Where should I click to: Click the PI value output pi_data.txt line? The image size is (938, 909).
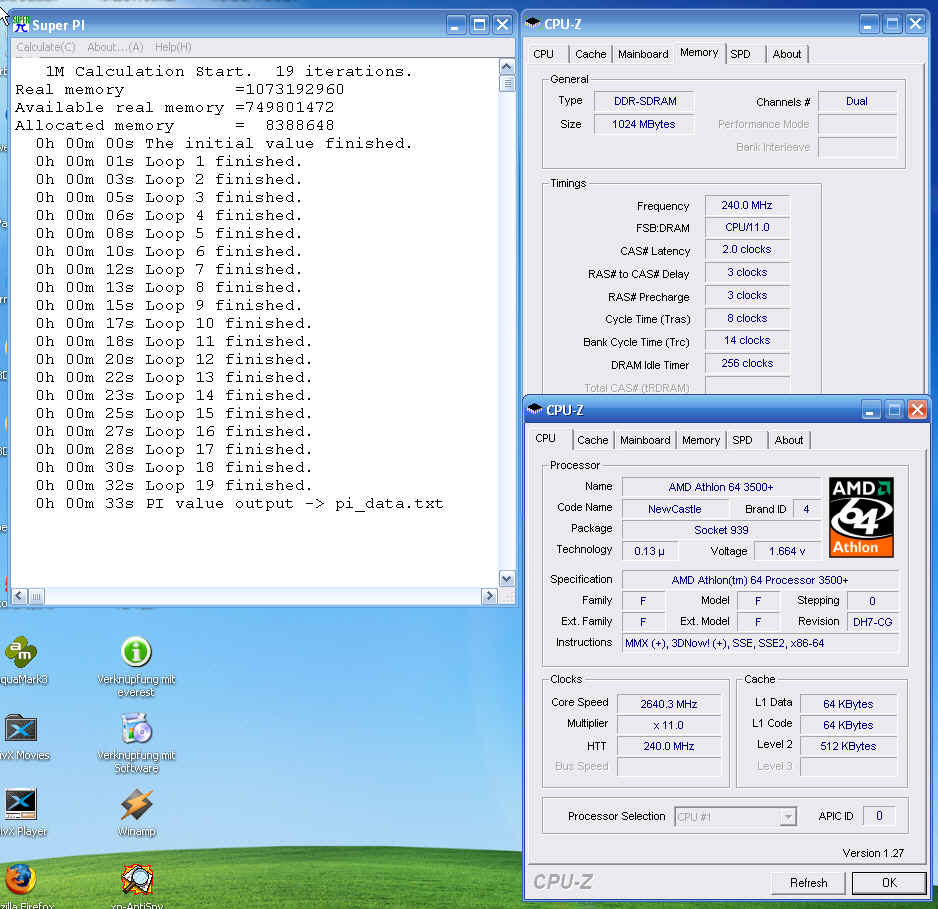[x=239, y=504]
